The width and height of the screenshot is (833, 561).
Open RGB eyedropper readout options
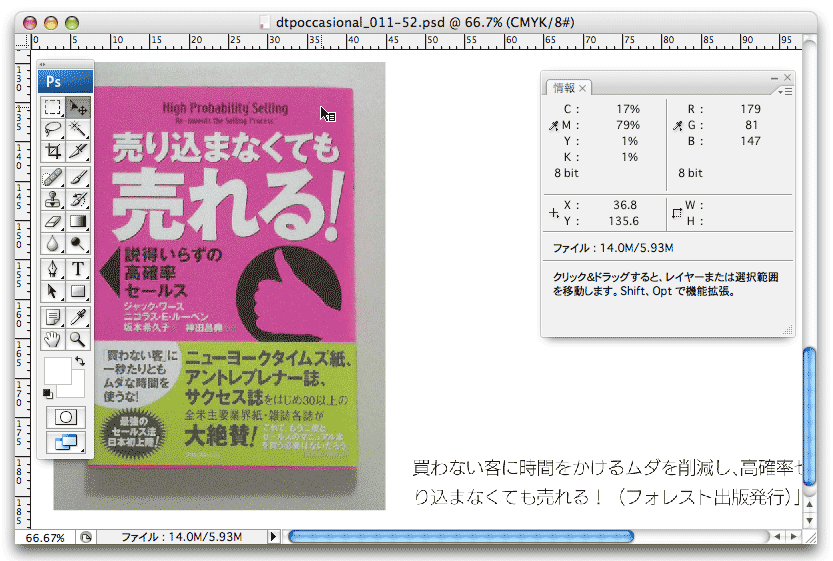click(x=677, y=125)
